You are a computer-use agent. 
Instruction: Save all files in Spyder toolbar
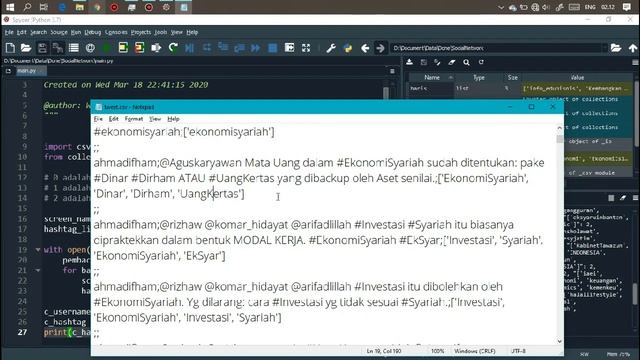[x=58, y=48]
